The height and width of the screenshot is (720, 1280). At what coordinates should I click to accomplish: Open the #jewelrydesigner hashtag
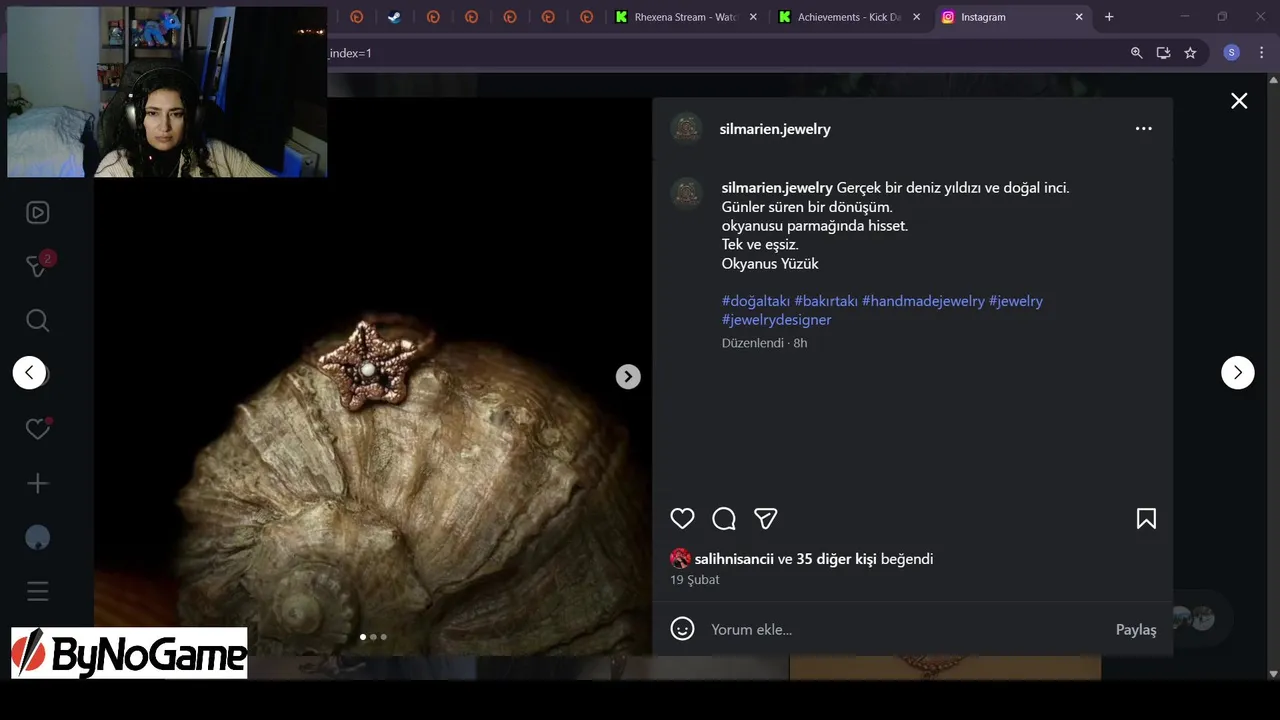[x=776, y=320]
